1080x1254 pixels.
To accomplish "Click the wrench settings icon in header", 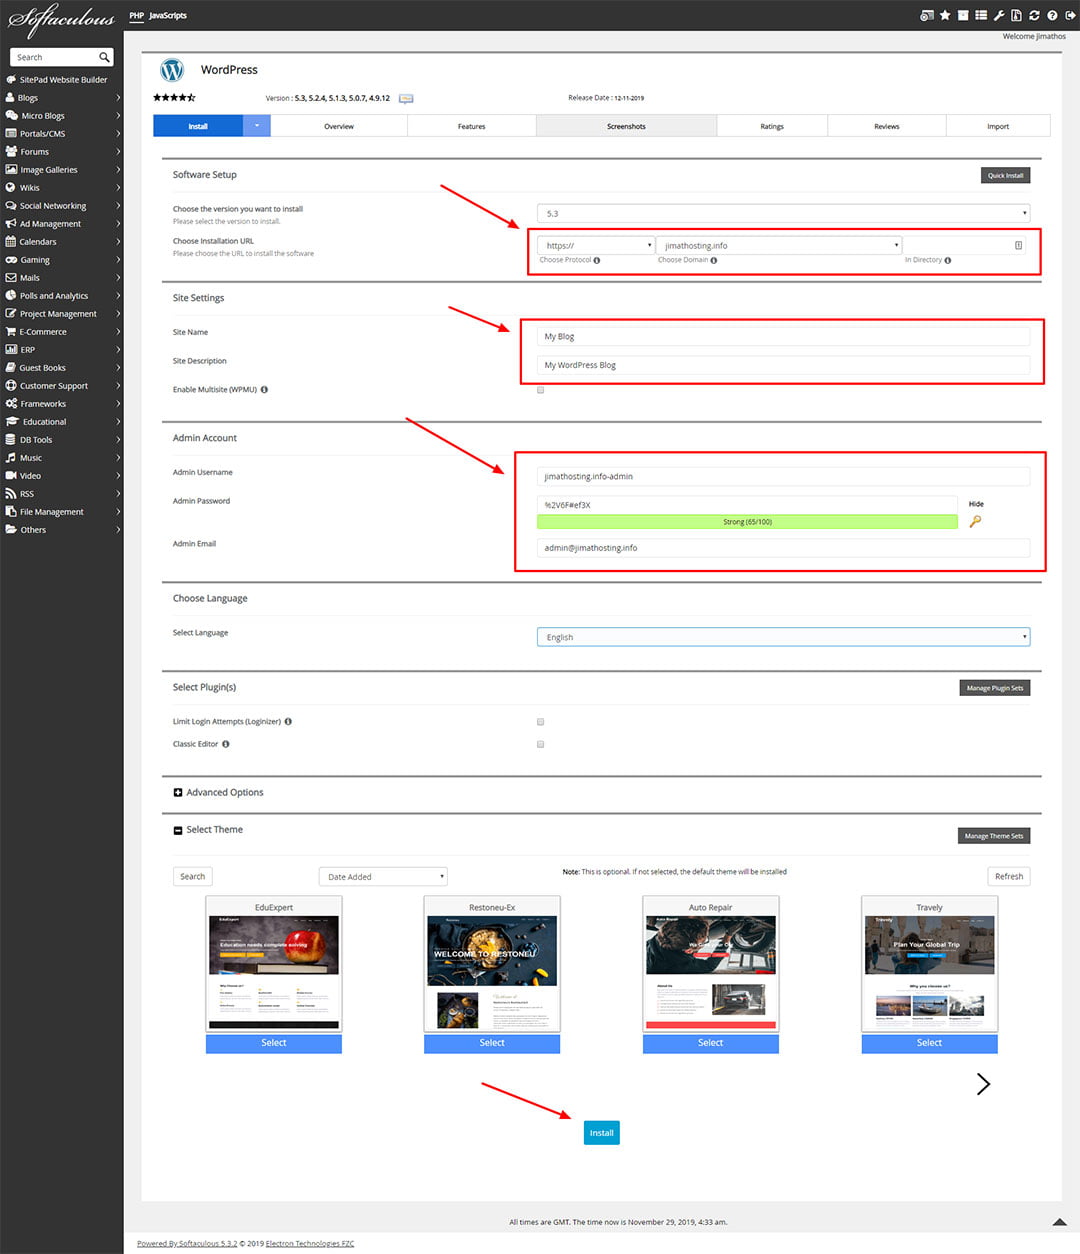I will click(998, 15).
